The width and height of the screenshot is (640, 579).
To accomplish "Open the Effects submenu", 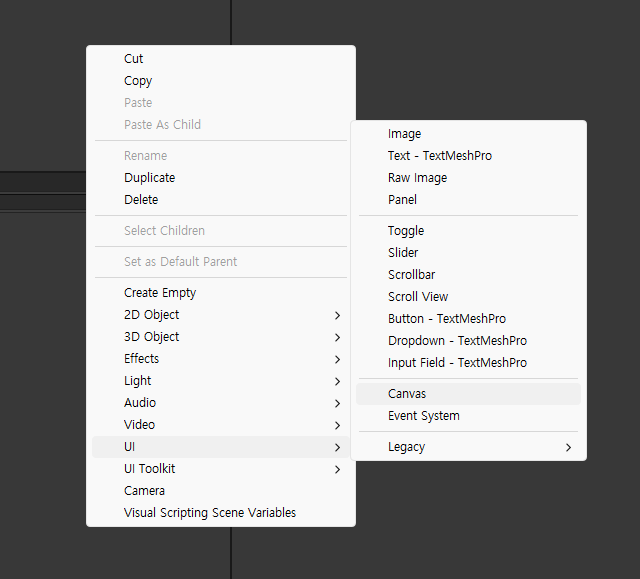I will coord(221,359).
